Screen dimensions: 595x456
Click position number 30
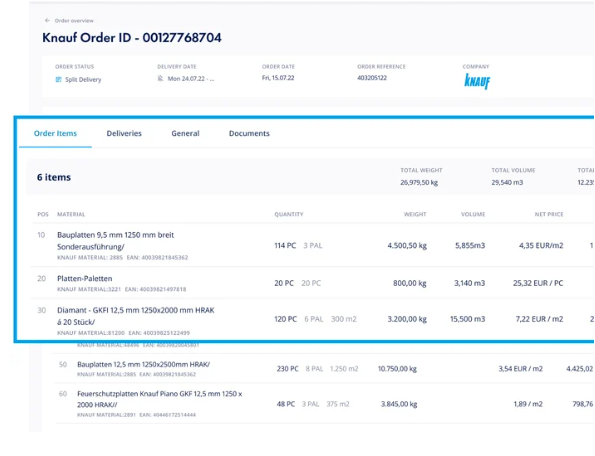[42, 310]
